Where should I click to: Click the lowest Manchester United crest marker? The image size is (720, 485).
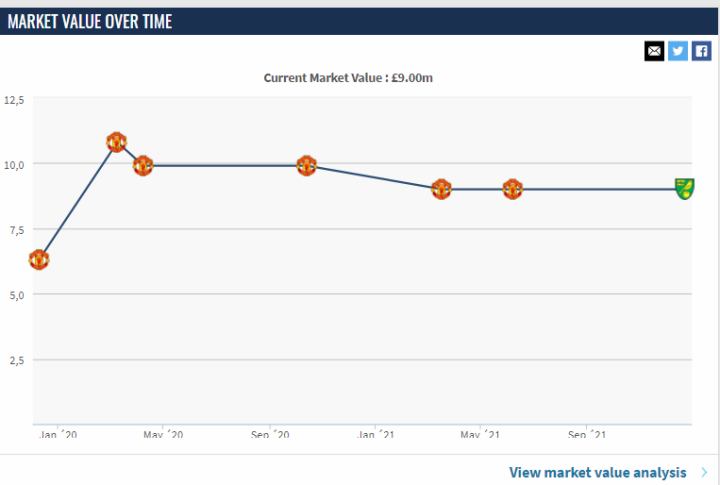39,259
